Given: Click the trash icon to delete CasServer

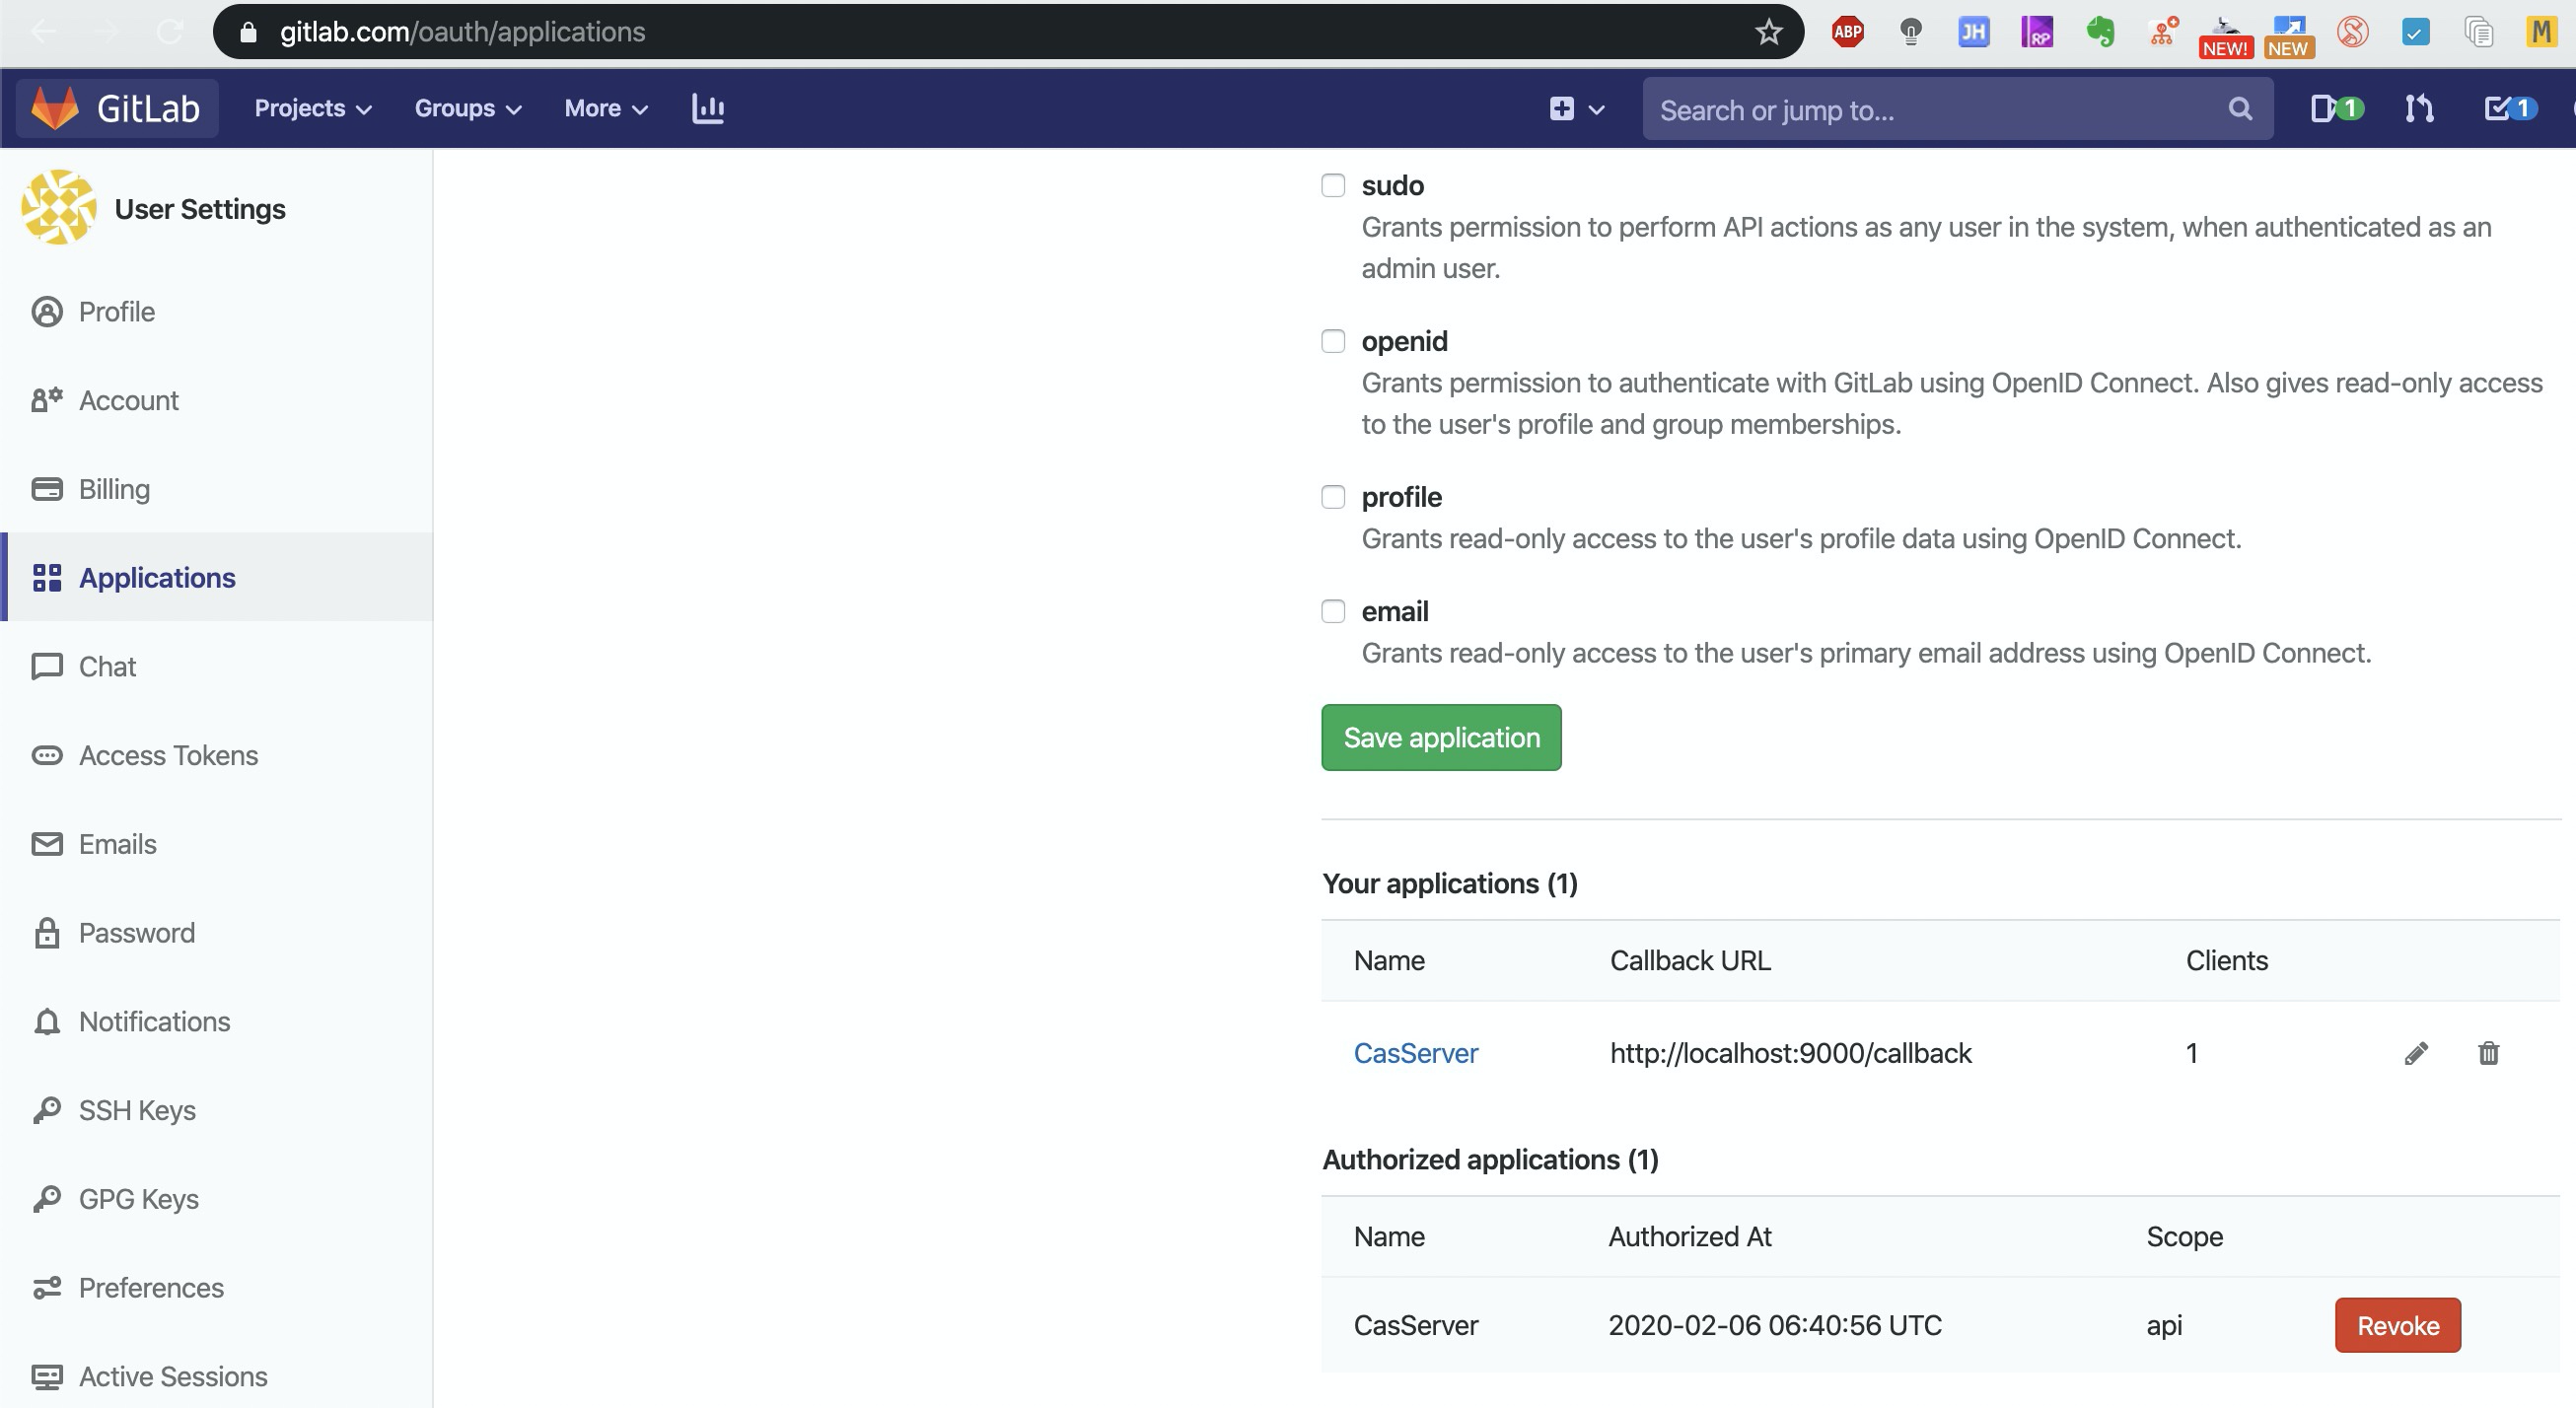Looking at the screenshot, I should coord(2488,1053).
